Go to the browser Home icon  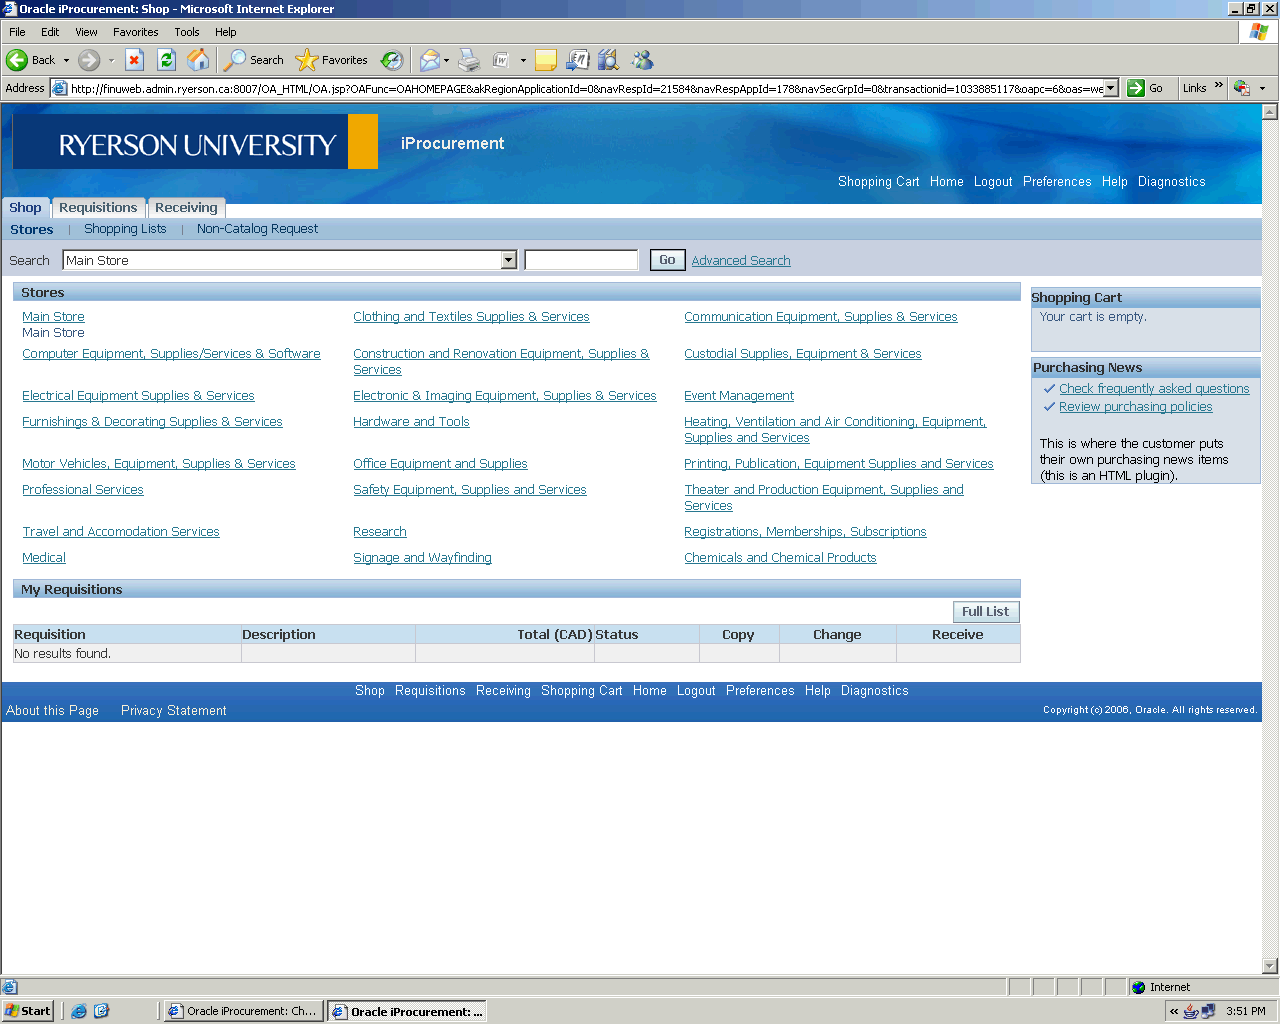click(x=199, y=60)
